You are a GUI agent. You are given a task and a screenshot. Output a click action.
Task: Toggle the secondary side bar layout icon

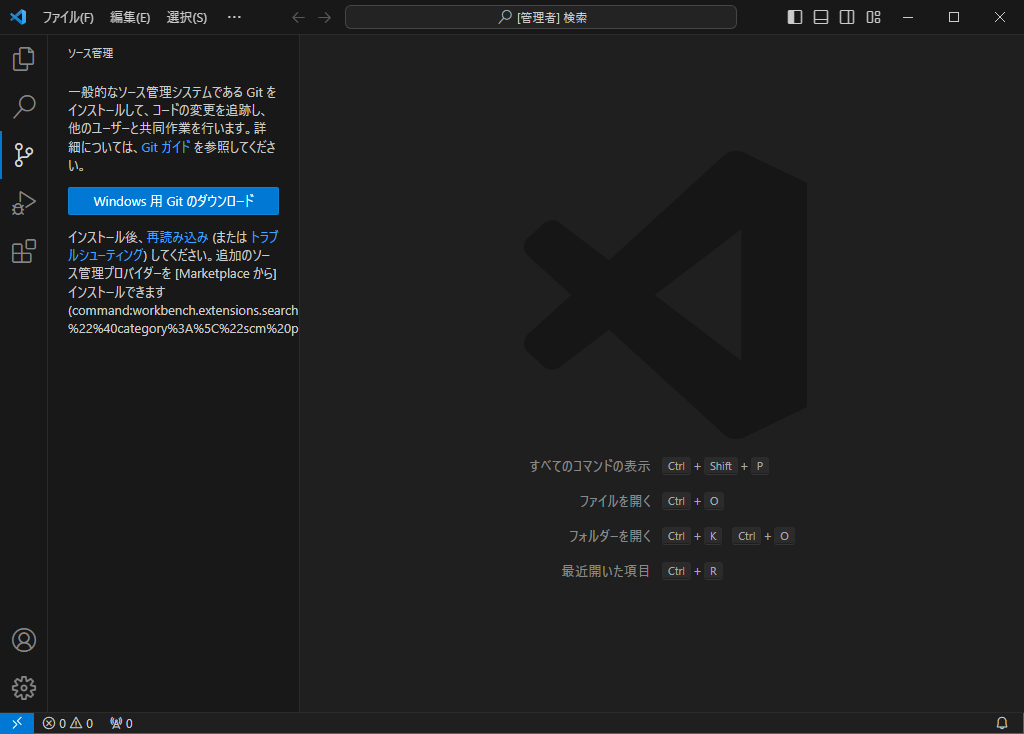click(847, 17)
